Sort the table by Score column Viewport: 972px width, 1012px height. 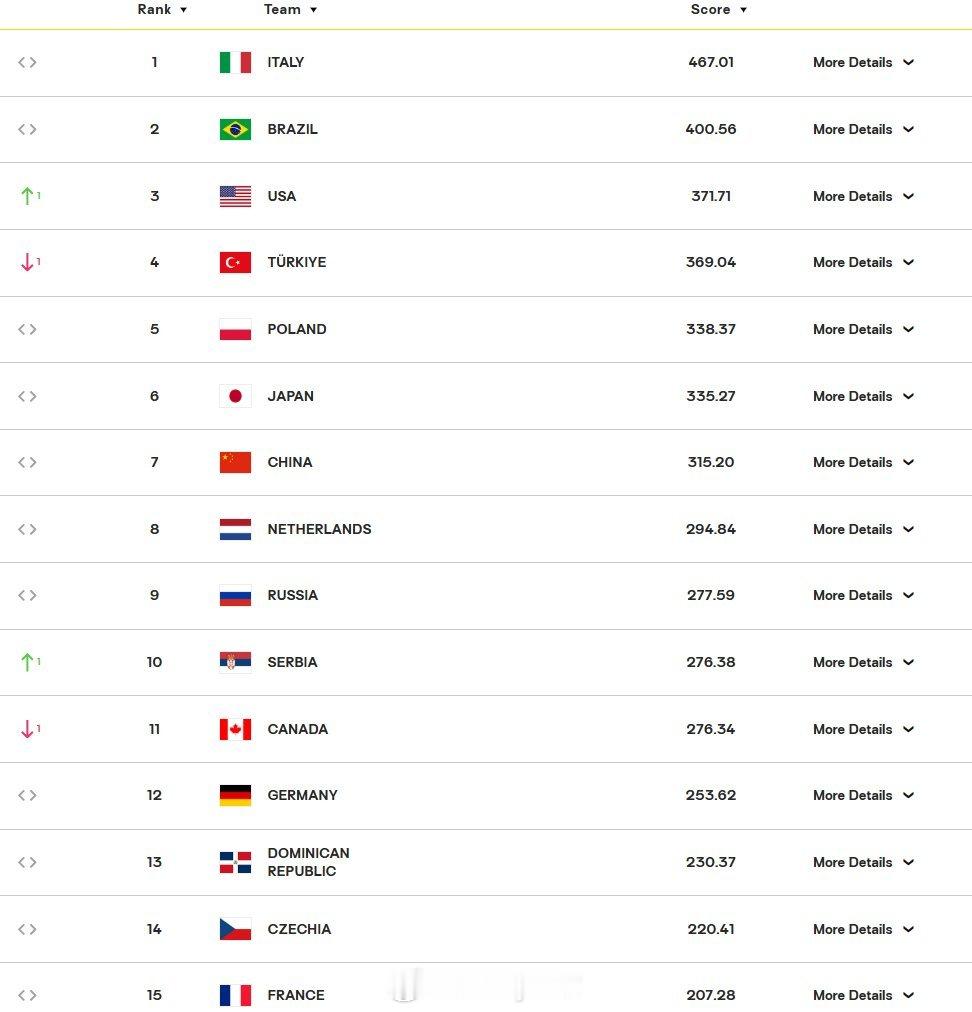(x=718, y=10)
